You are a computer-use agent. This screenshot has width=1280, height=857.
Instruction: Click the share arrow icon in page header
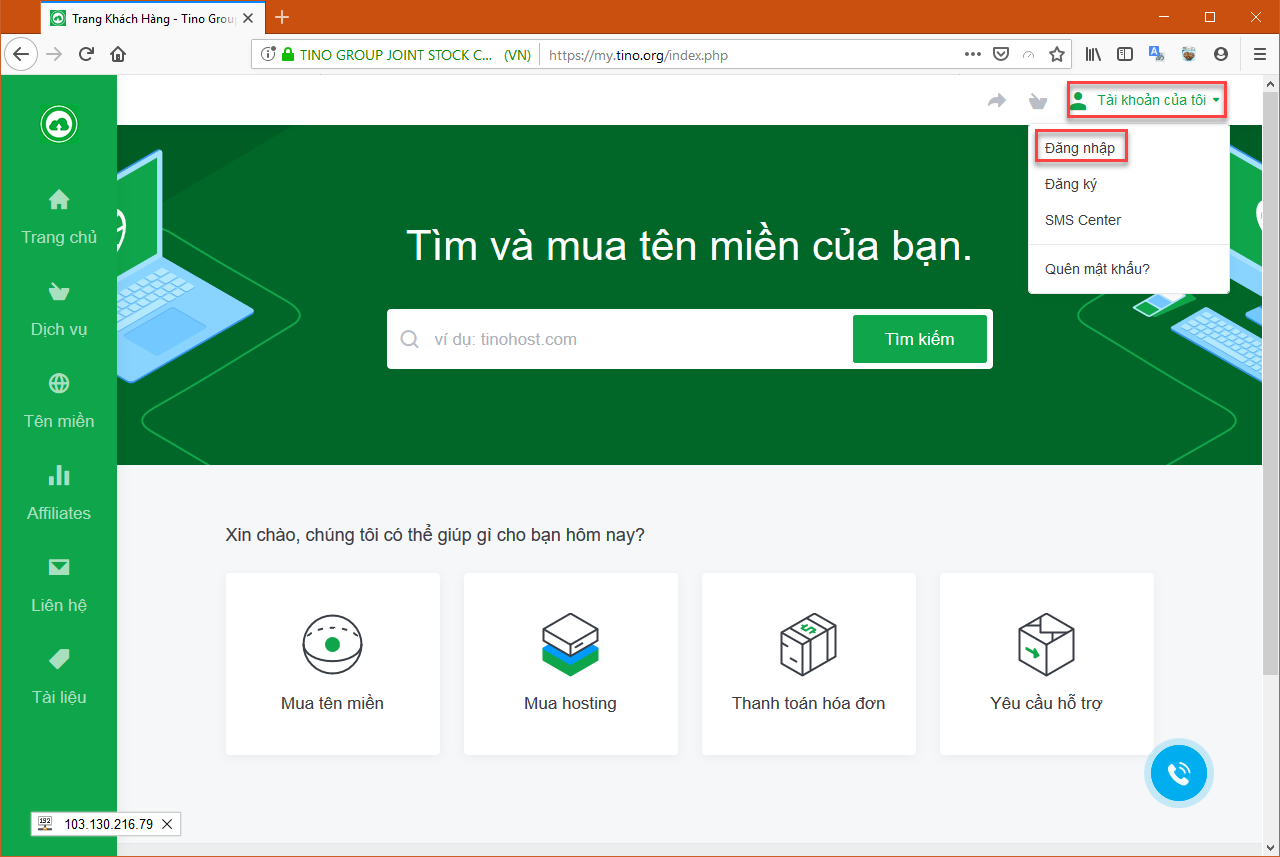click(x=997, y=100)
